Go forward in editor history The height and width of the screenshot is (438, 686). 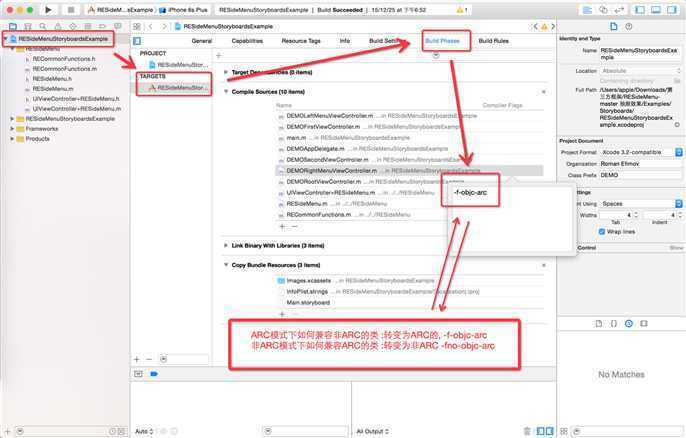click(x=164, y=27)
